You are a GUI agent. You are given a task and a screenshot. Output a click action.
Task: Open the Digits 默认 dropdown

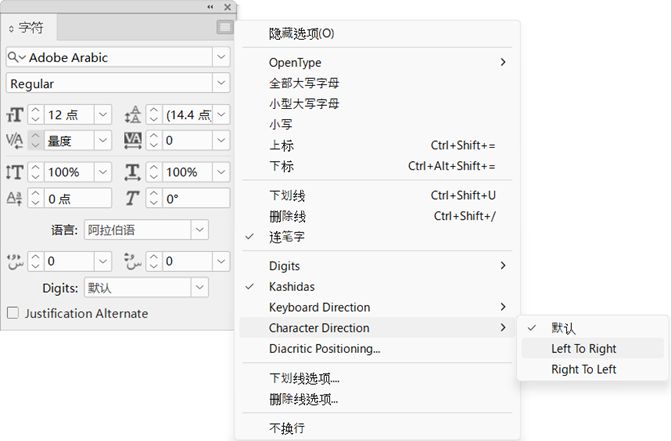[199, 288]
